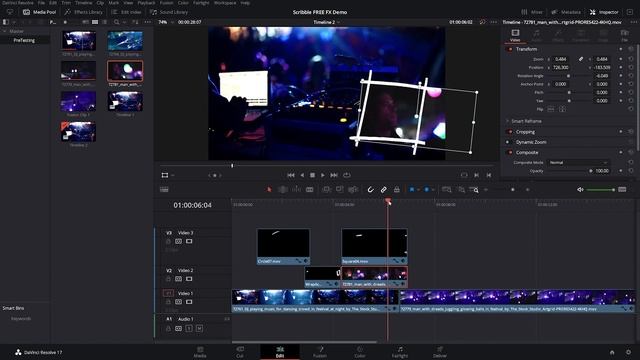This screenshot has height=360, width=640.
Task: Toggle the Cropping section enable switch
Action: point(510,132)
